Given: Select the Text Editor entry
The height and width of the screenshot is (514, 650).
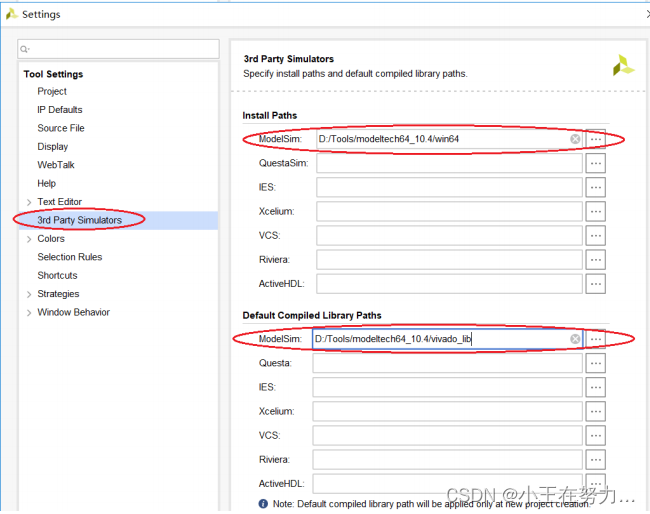Looking at the screenshot, I should (60, 201).
